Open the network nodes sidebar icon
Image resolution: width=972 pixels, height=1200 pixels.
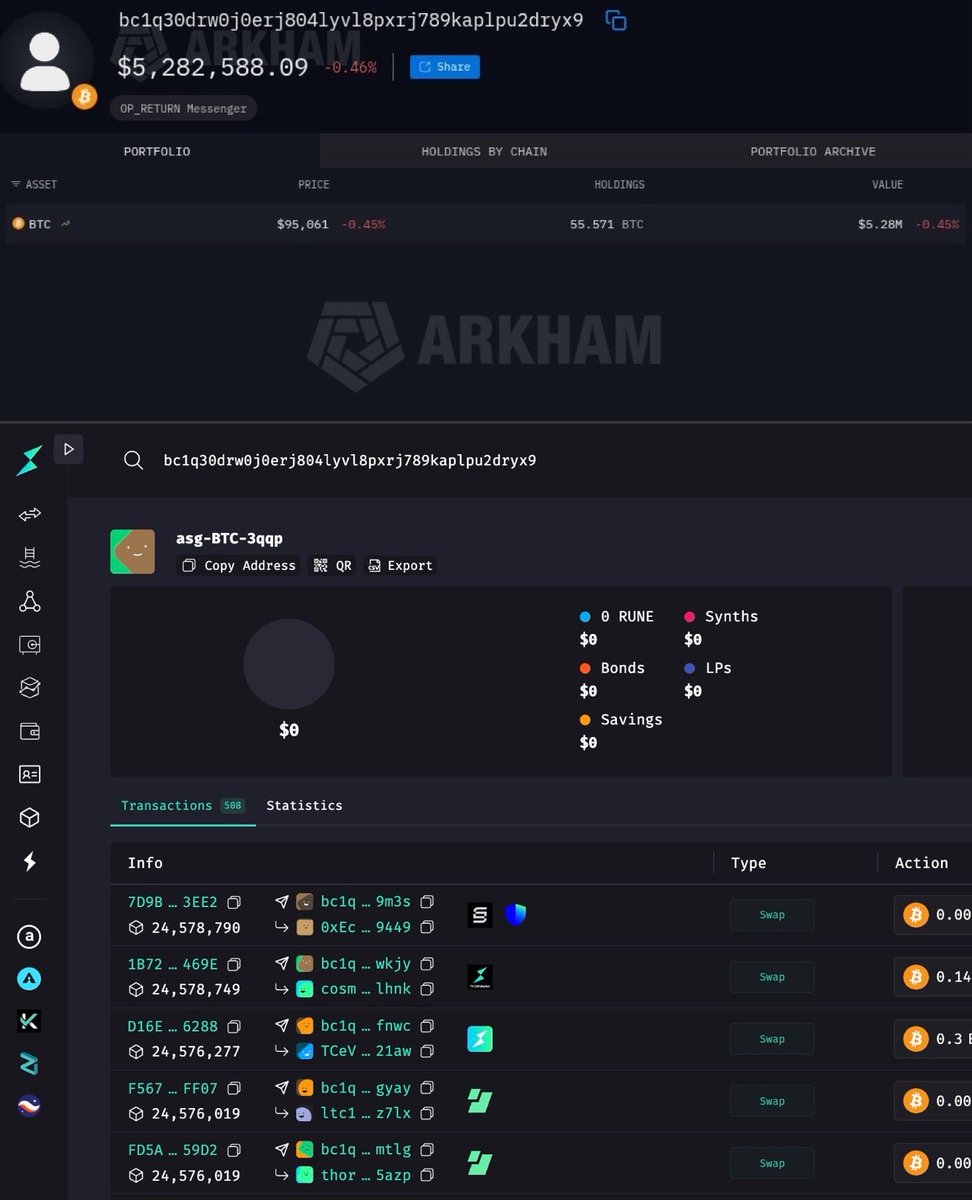coord(30,601)
